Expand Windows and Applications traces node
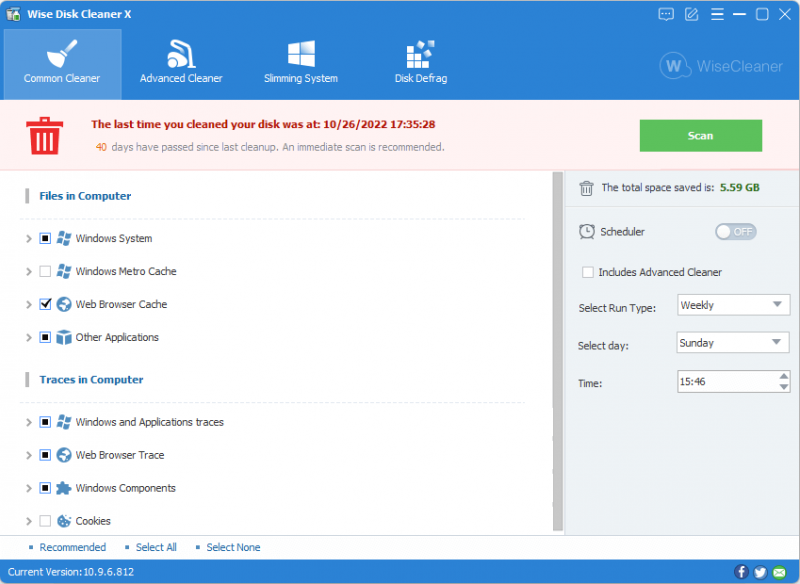The image size is (800, 584). [29, 422]
